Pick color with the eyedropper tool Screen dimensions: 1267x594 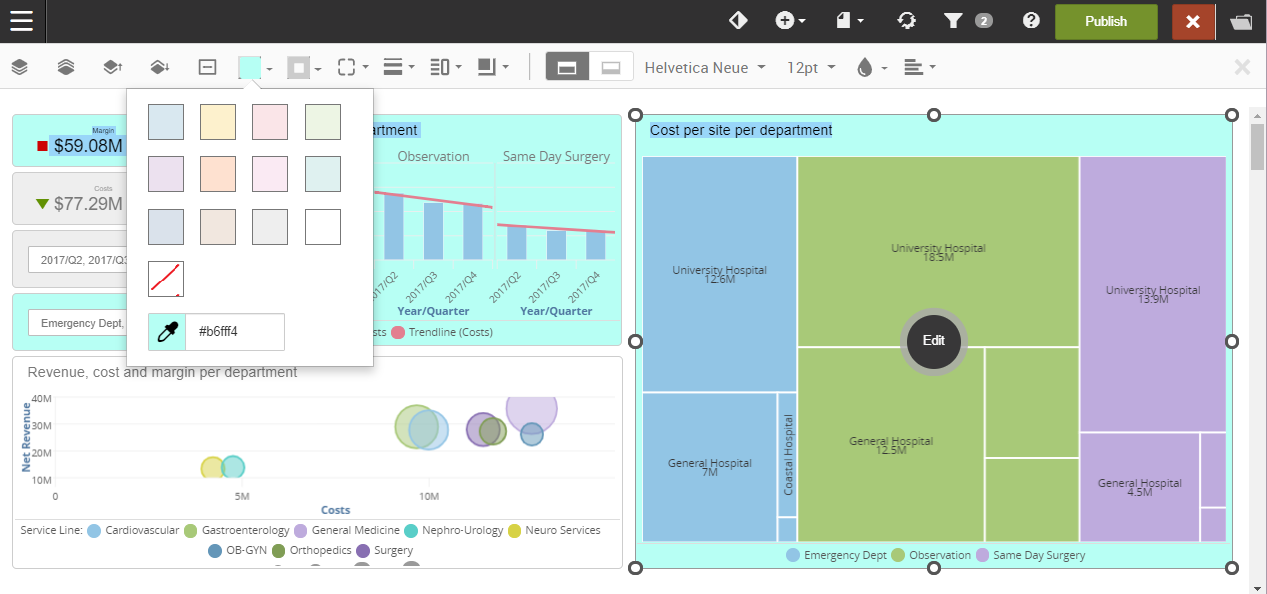[x=167, y=332]
